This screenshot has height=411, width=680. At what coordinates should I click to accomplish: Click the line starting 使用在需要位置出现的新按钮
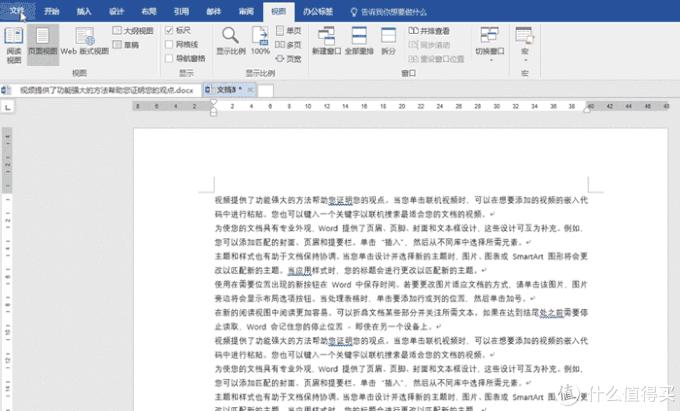click(401, 285)
